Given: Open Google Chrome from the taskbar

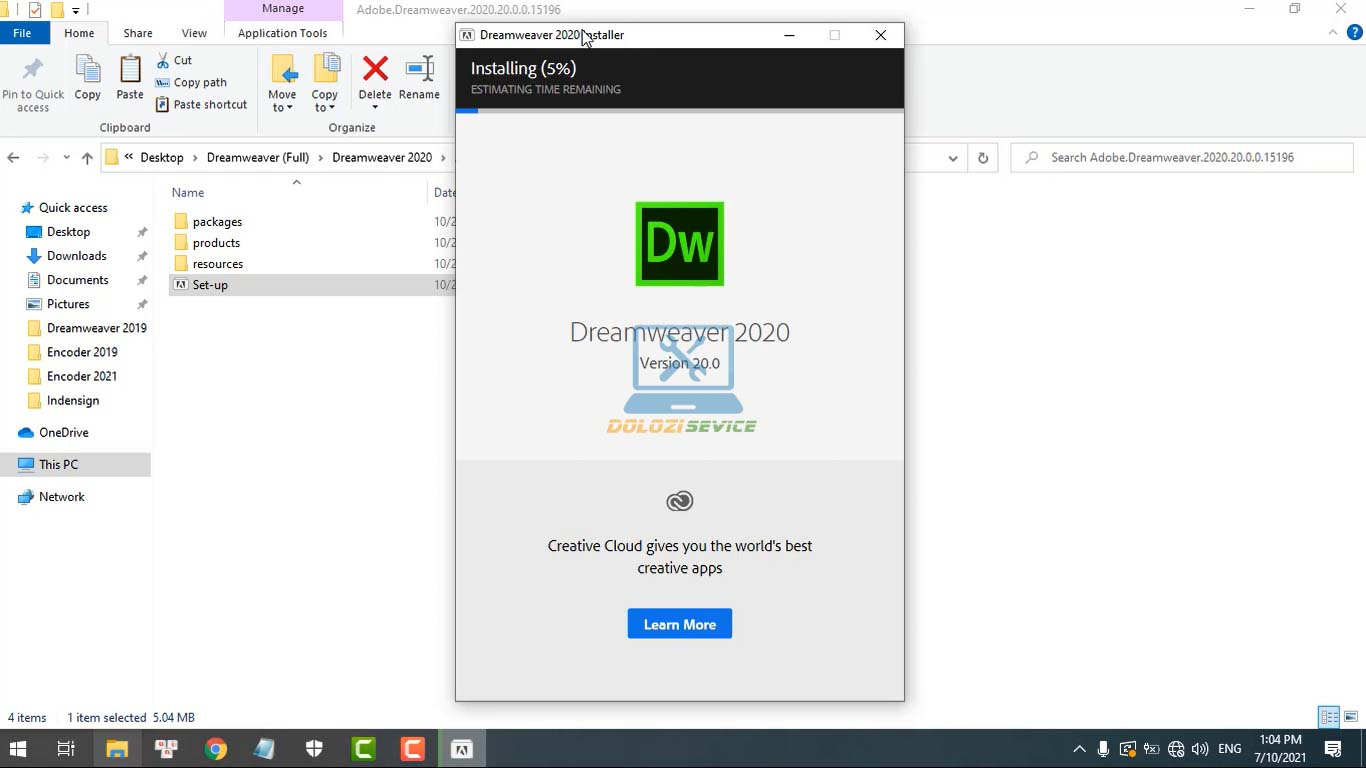Looking at the screenshot, I should point(213,747).
